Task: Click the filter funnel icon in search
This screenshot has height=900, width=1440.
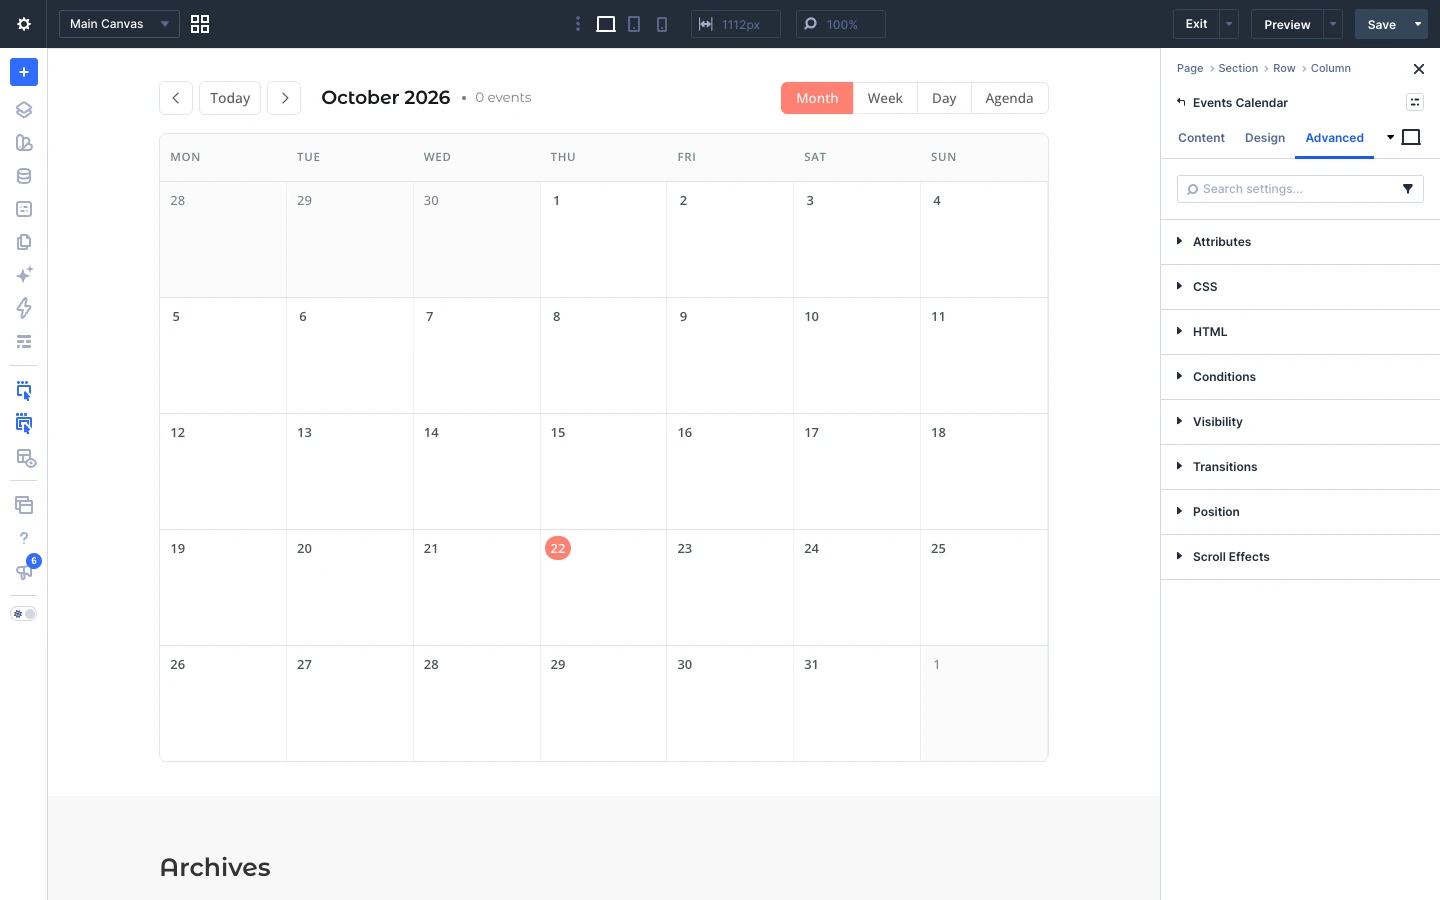Action: [x=1408, y=189]
